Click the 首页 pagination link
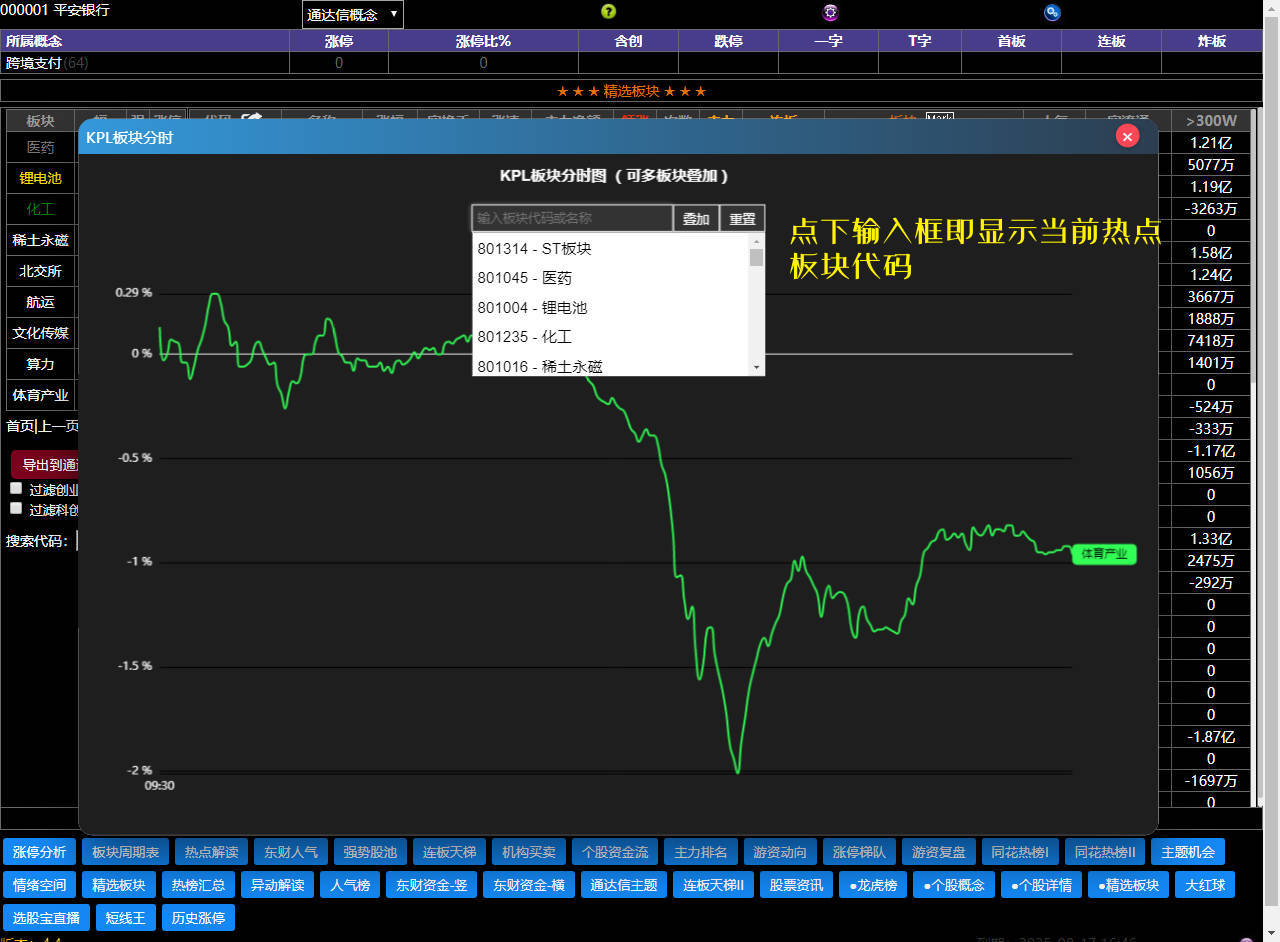Screen dimensions: 1280x942 (20, 426)
